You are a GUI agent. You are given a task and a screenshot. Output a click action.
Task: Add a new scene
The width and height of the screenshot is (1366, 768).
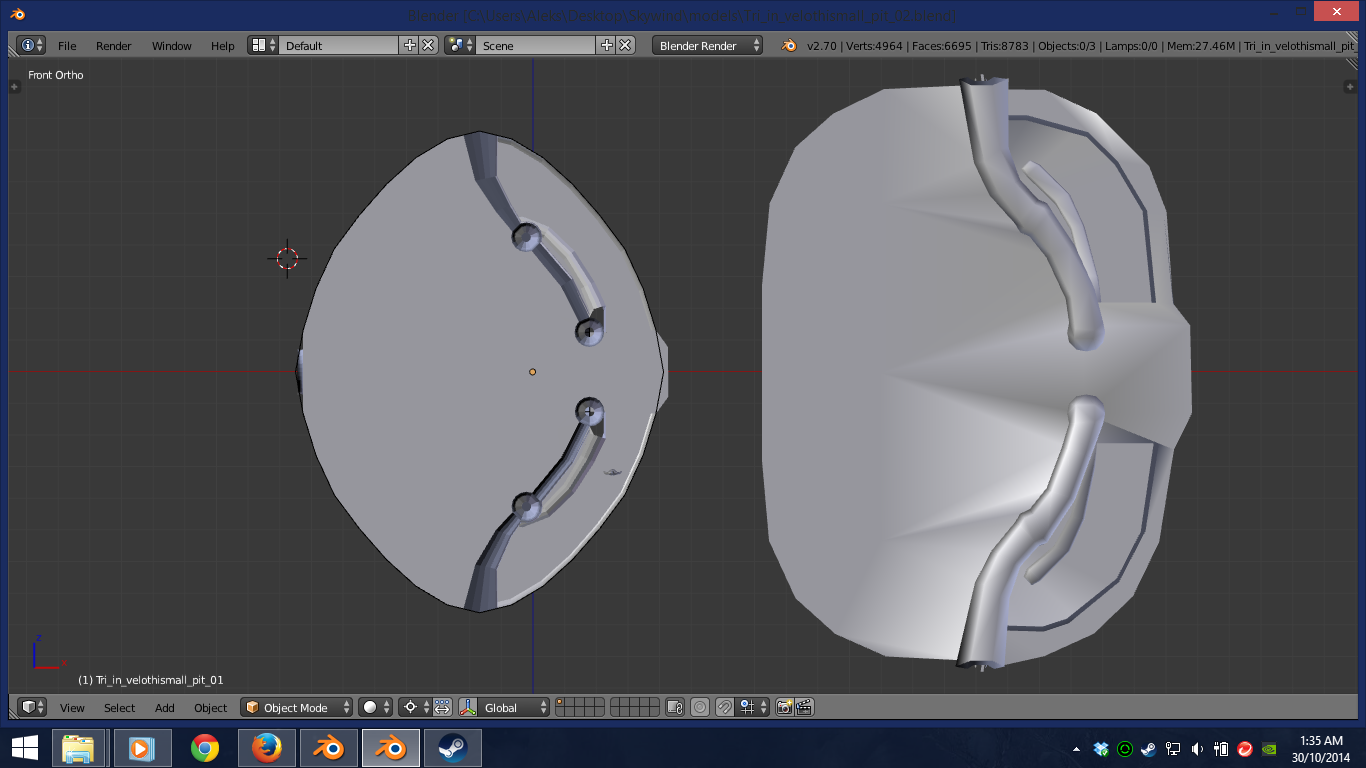point(606,45)
